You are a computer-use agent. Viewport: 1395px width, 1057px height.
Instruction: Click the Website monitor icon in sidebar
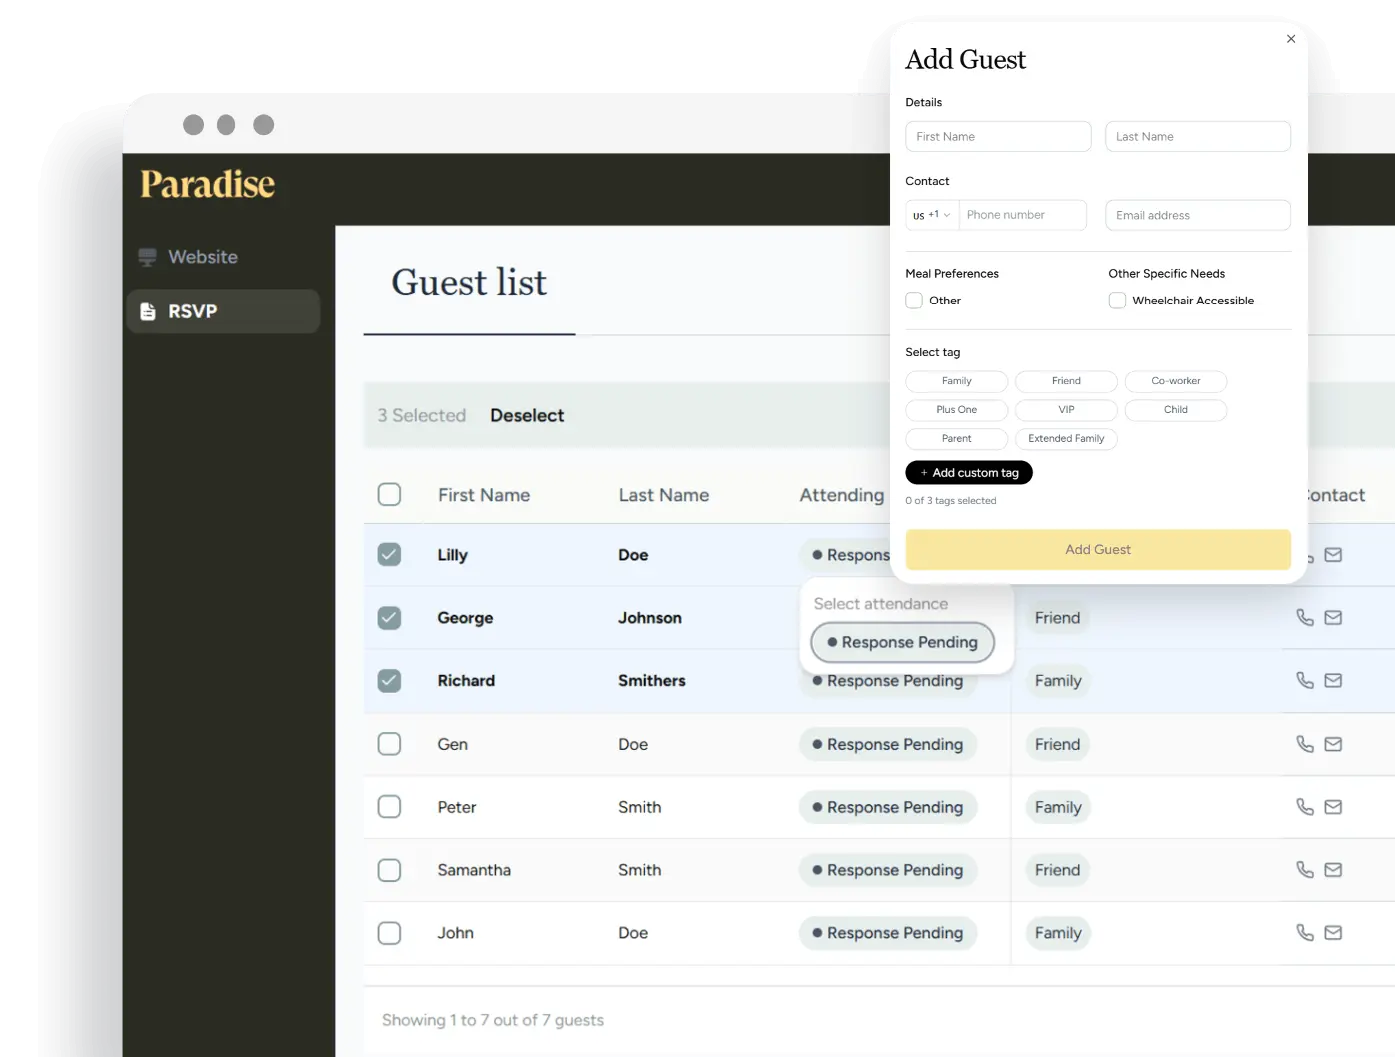(148, 257)
